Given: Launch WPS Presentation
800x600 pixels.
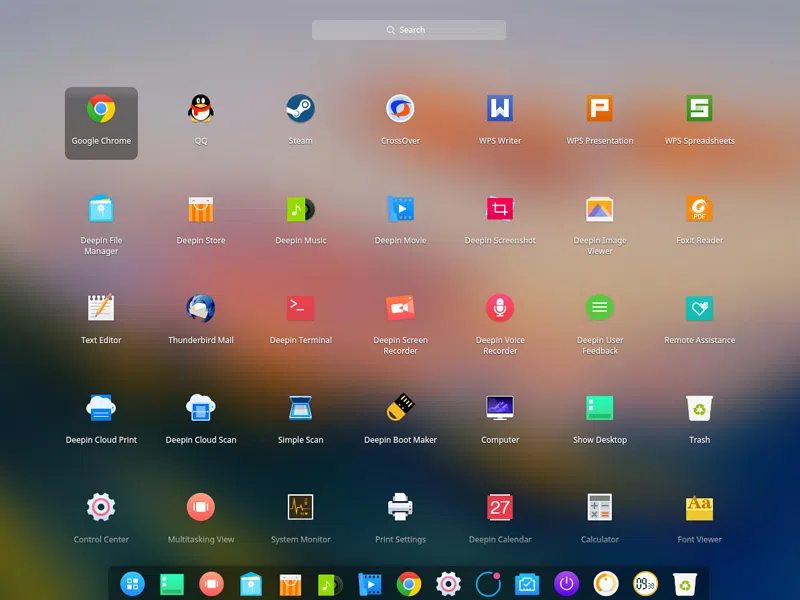Looking at the screenshot, I should coord(599,108).
